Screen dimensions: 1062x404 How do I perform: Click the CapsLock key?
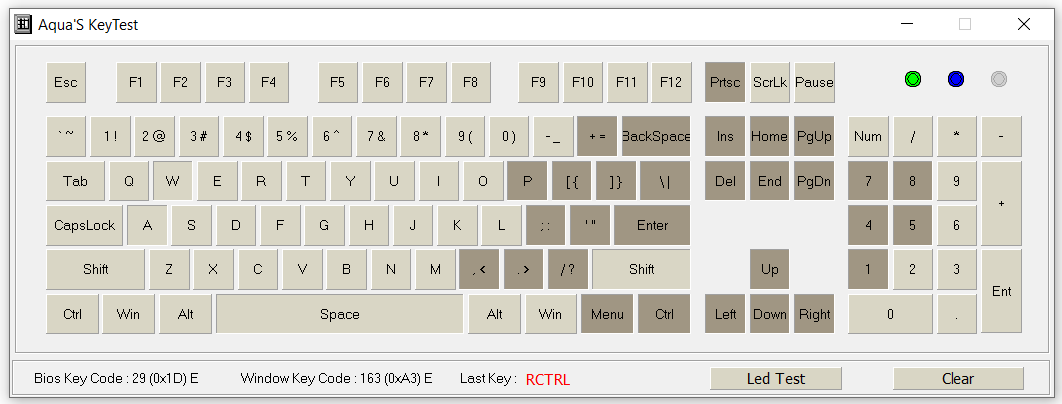[x=85, y=225]
